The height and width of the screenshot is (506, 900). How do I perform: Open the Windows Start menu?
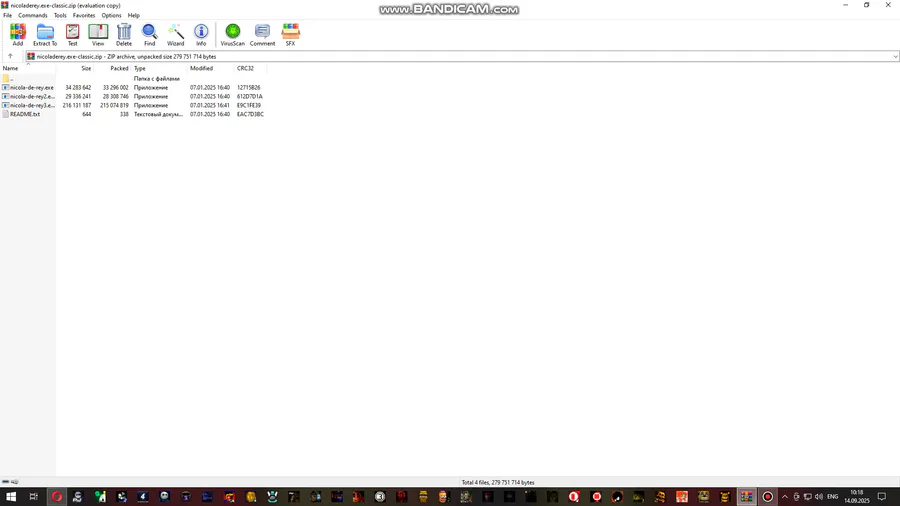(x=11, y=497)
